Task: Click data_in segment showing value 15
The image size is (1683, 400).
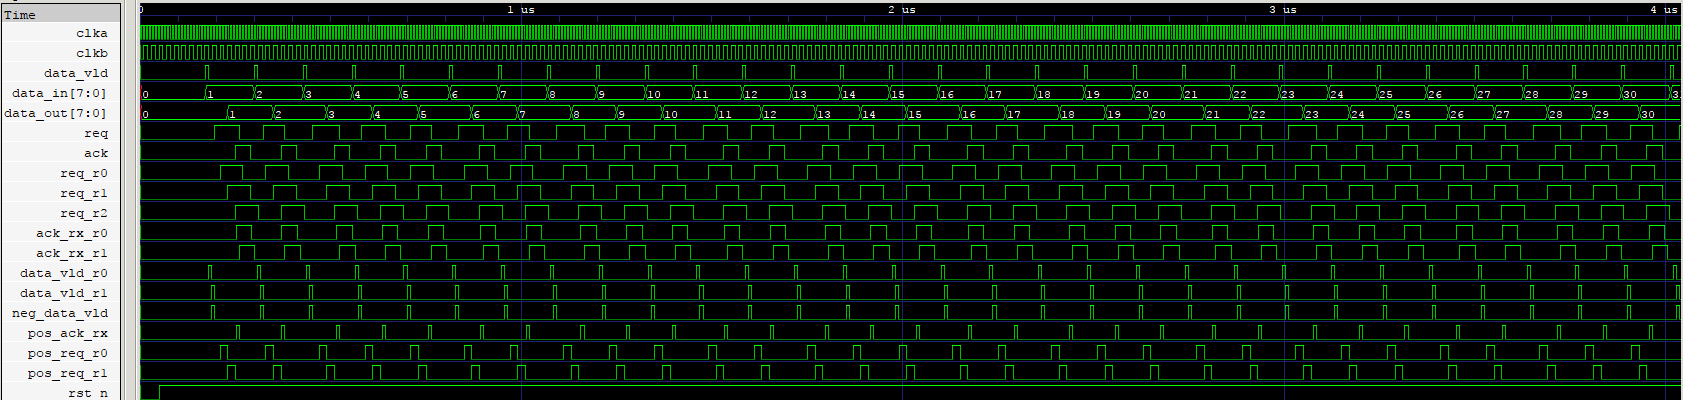Action: (x=914, y=93)
